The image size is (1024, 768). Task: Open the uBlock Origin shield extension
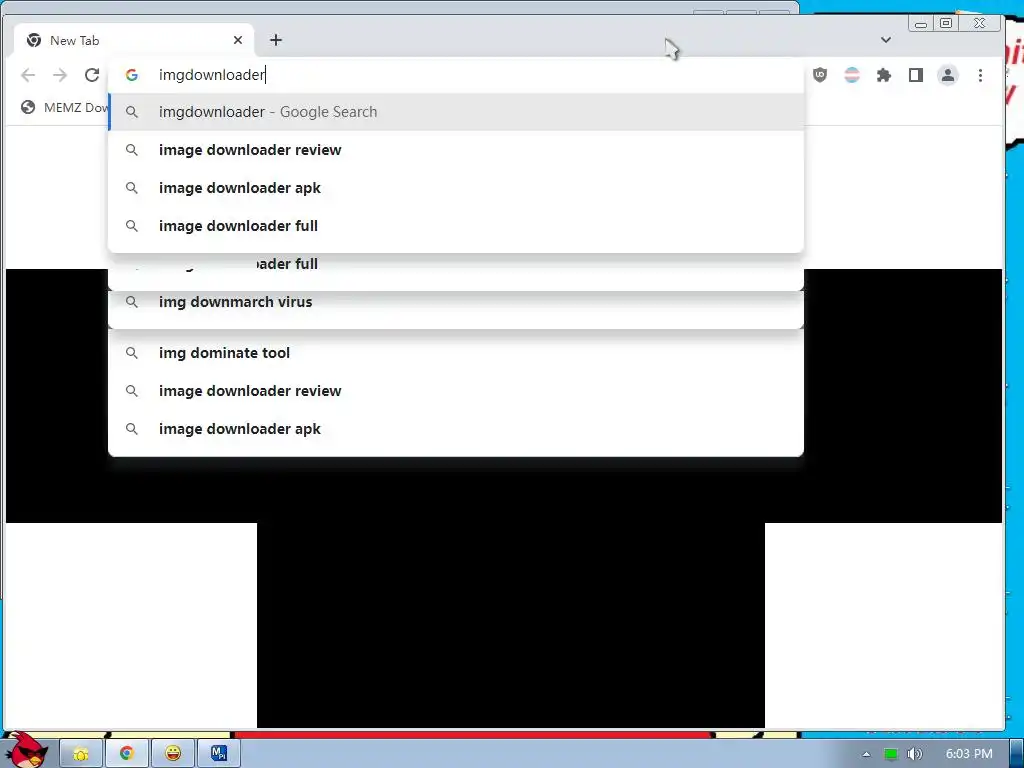pyautogui.click(x=820, y=75)
